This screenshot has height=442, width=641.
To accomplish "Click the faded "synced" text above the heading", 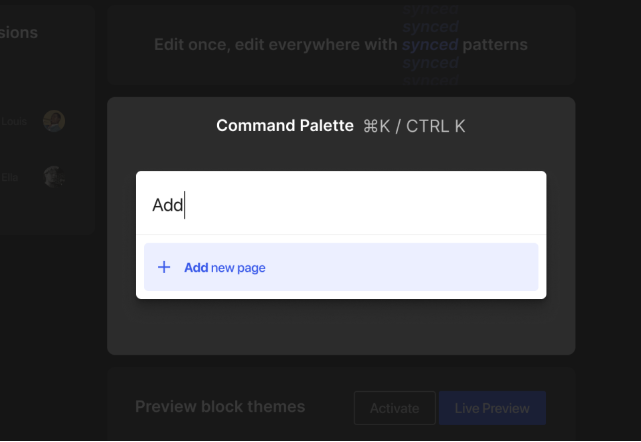I will coord(430,27).
